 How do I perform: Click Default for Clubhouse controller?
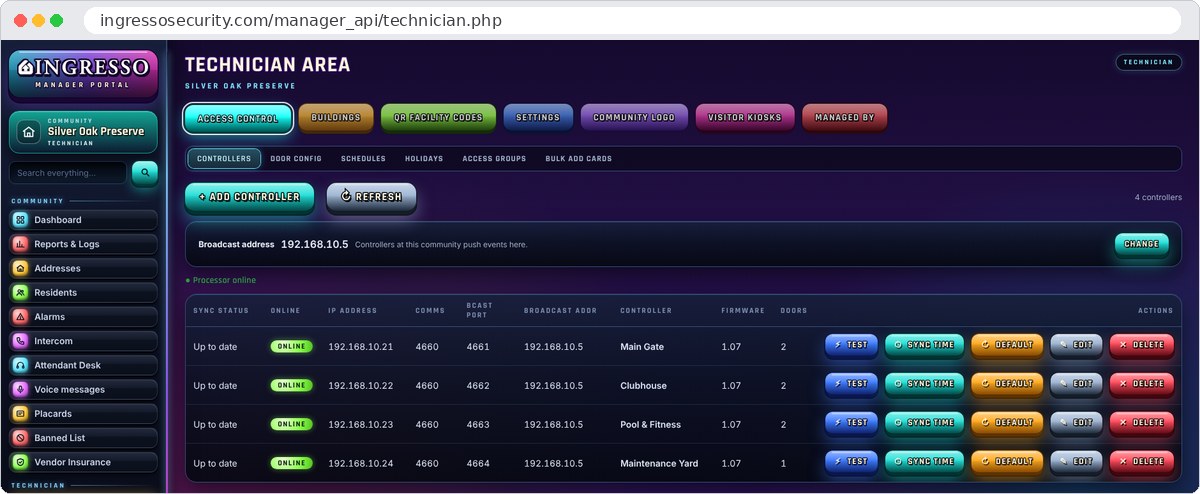coord(1007,384)
